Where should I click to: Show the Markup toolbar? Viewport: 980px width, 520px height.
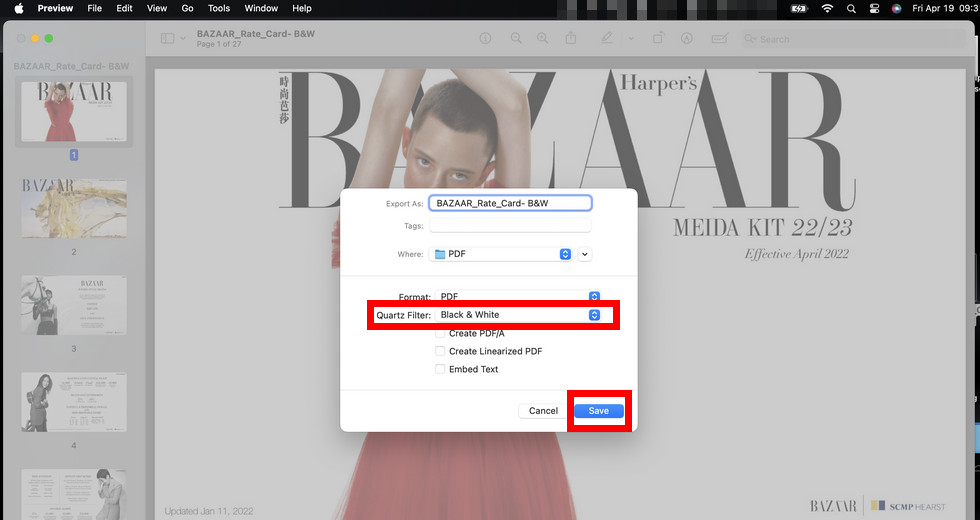tap(687, 38)
